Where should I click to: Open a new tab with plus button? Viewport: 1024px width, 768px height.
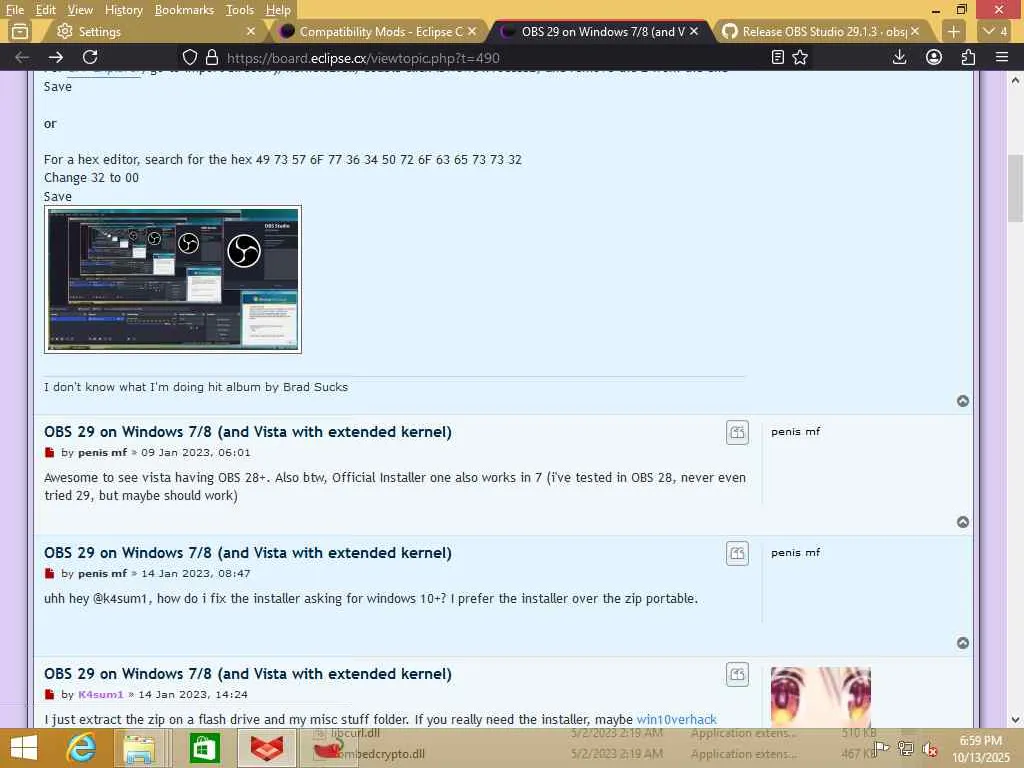click(953, 31)
